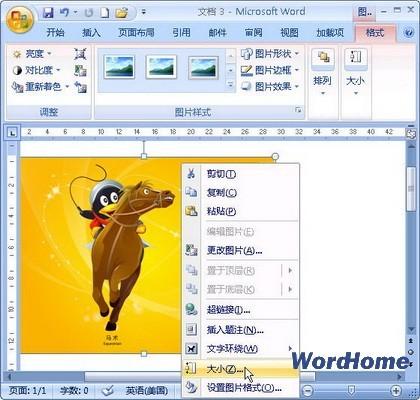Apply the first picture style thumbnail
The height and width of the screenshot is (400, 420).
pyautogui.click(x=119, y=67)
